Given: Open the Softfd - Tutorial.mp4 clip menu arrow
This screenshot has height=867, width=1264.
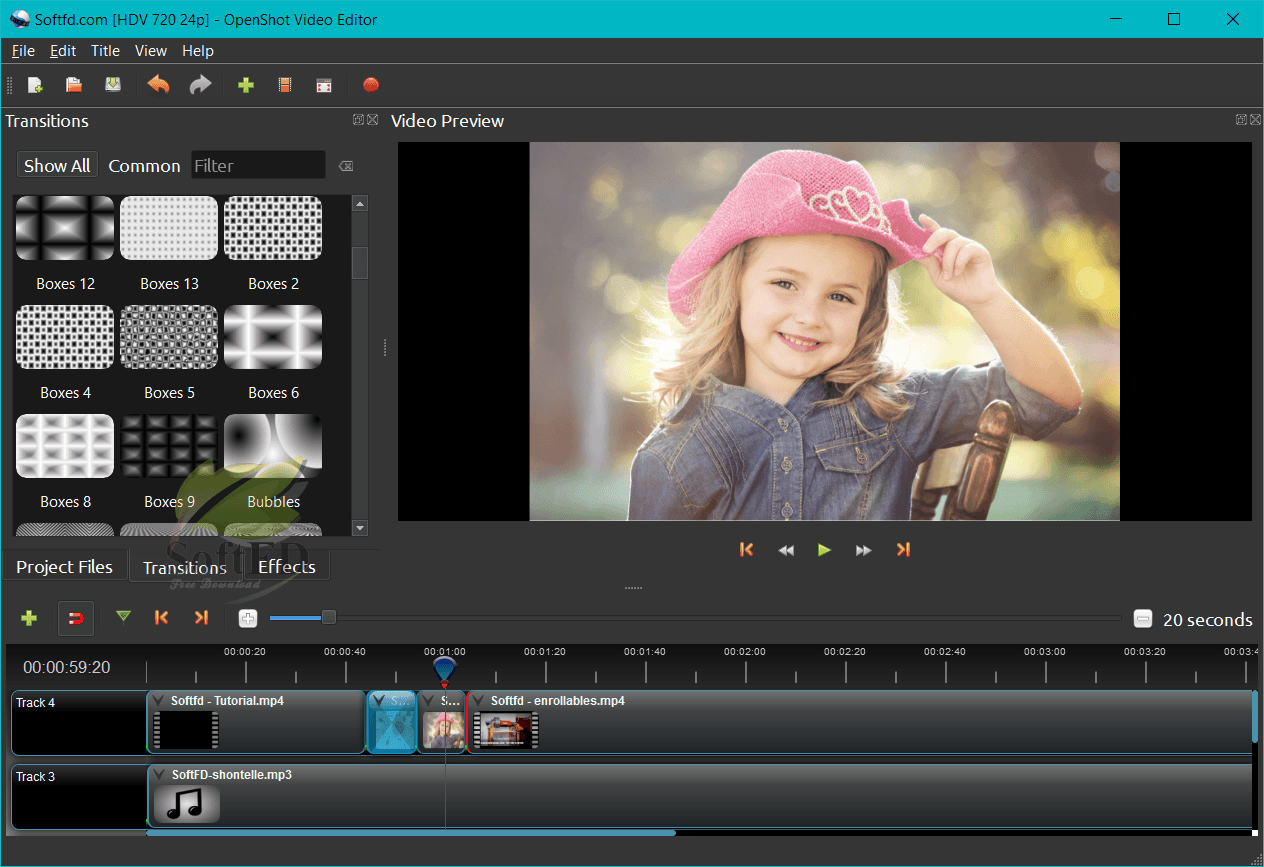Looking at the screenshot, I should click(x=159, y=701).
